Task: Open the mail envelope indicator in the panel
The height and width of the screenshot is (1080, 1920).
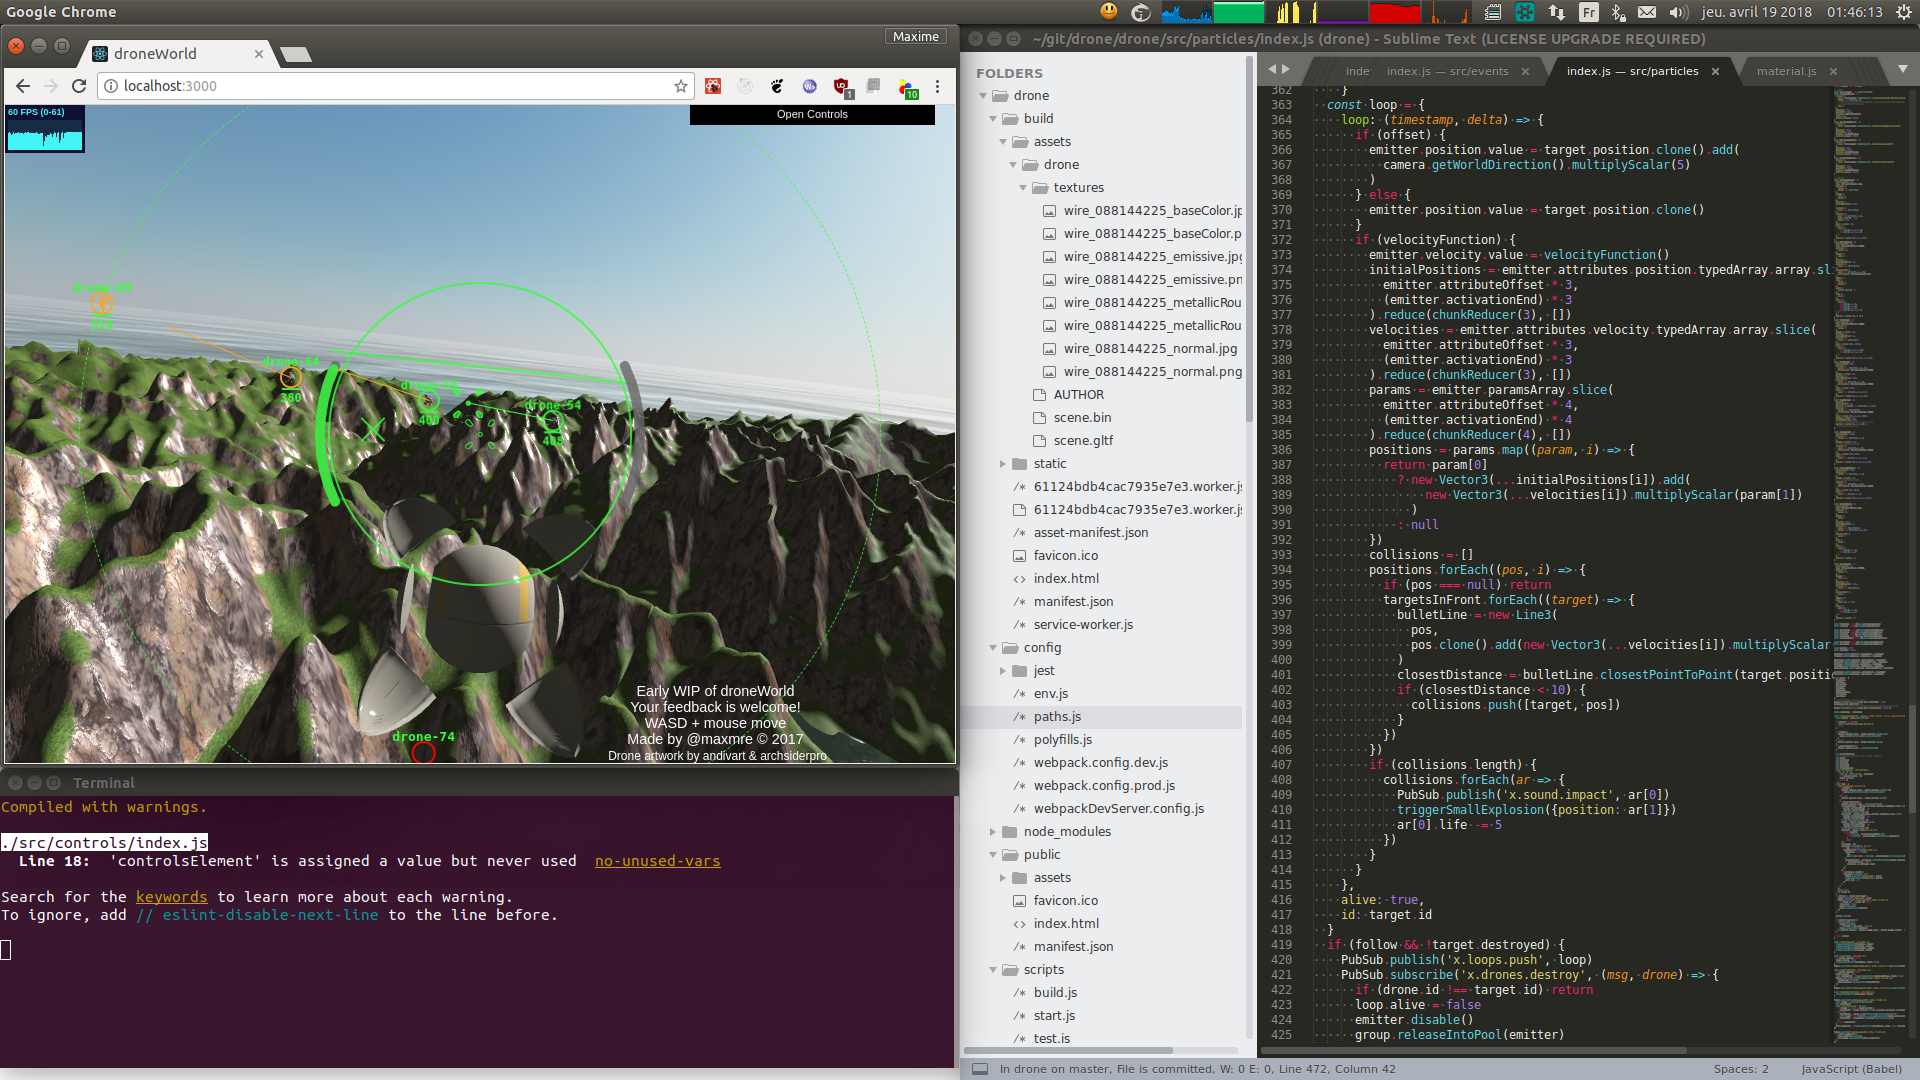Action: point(1647,13)
